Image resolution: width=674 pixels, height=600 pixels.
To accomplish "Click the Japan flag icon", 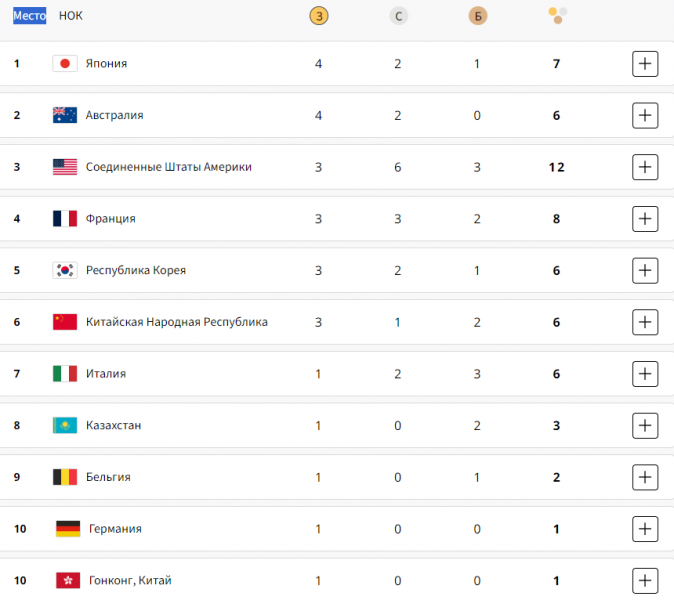I will [65, 64].
